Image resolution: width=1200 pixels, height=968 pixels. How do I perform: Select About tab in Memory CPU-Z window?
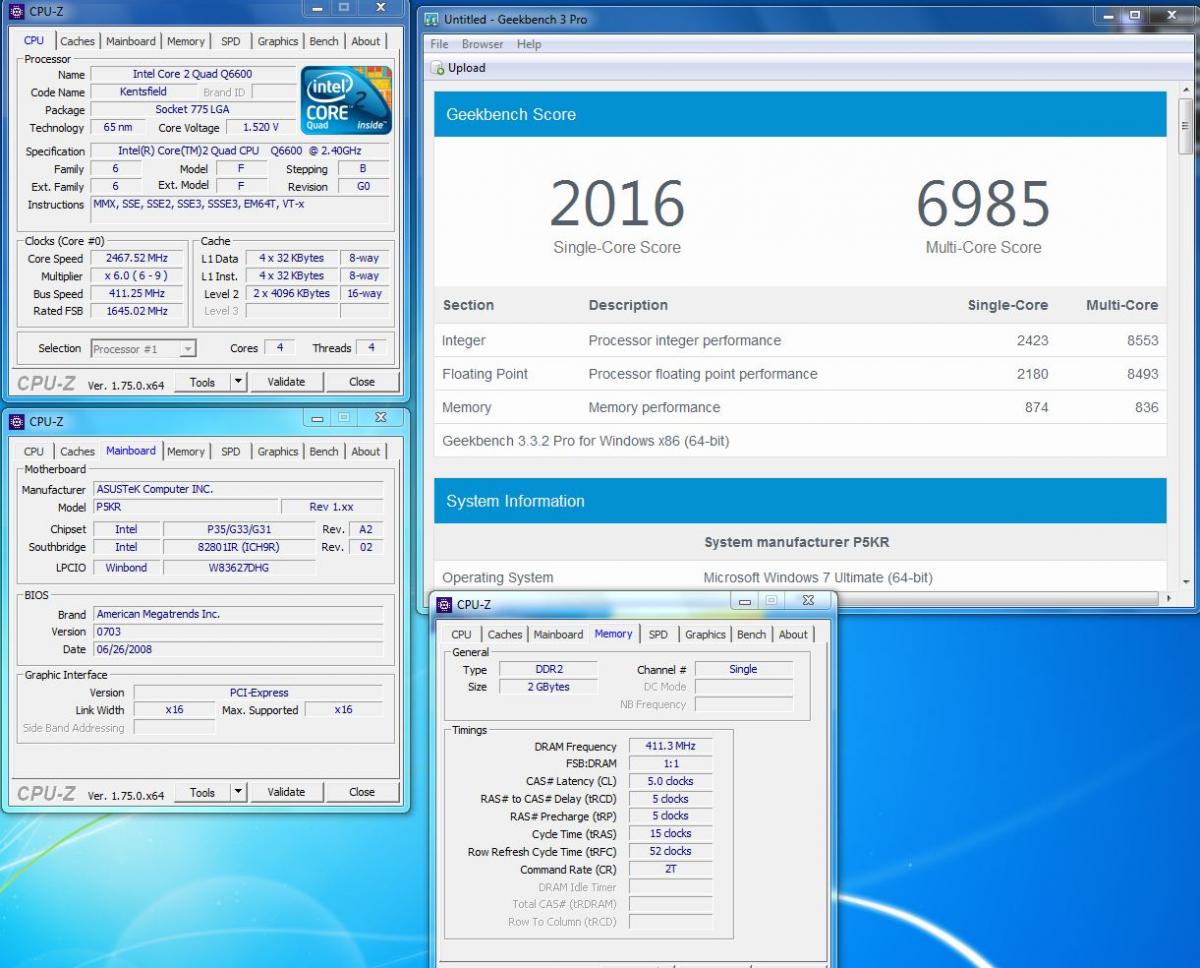click(793, 634)
